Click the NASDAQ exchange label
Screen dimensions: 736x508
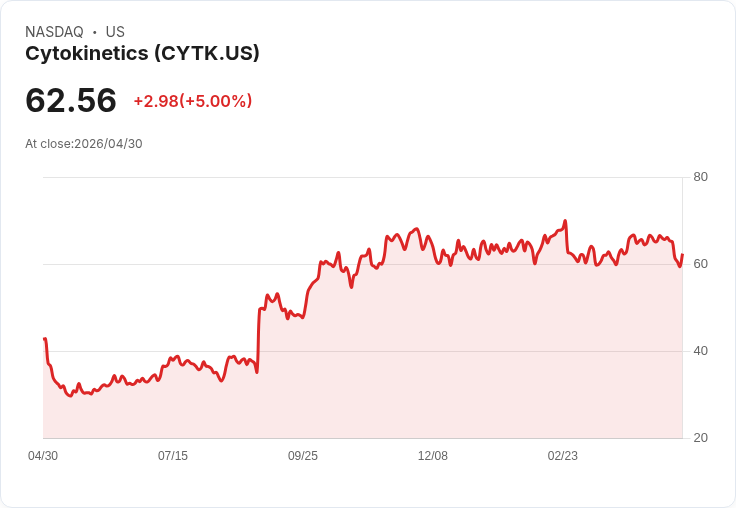pos(54,32)
